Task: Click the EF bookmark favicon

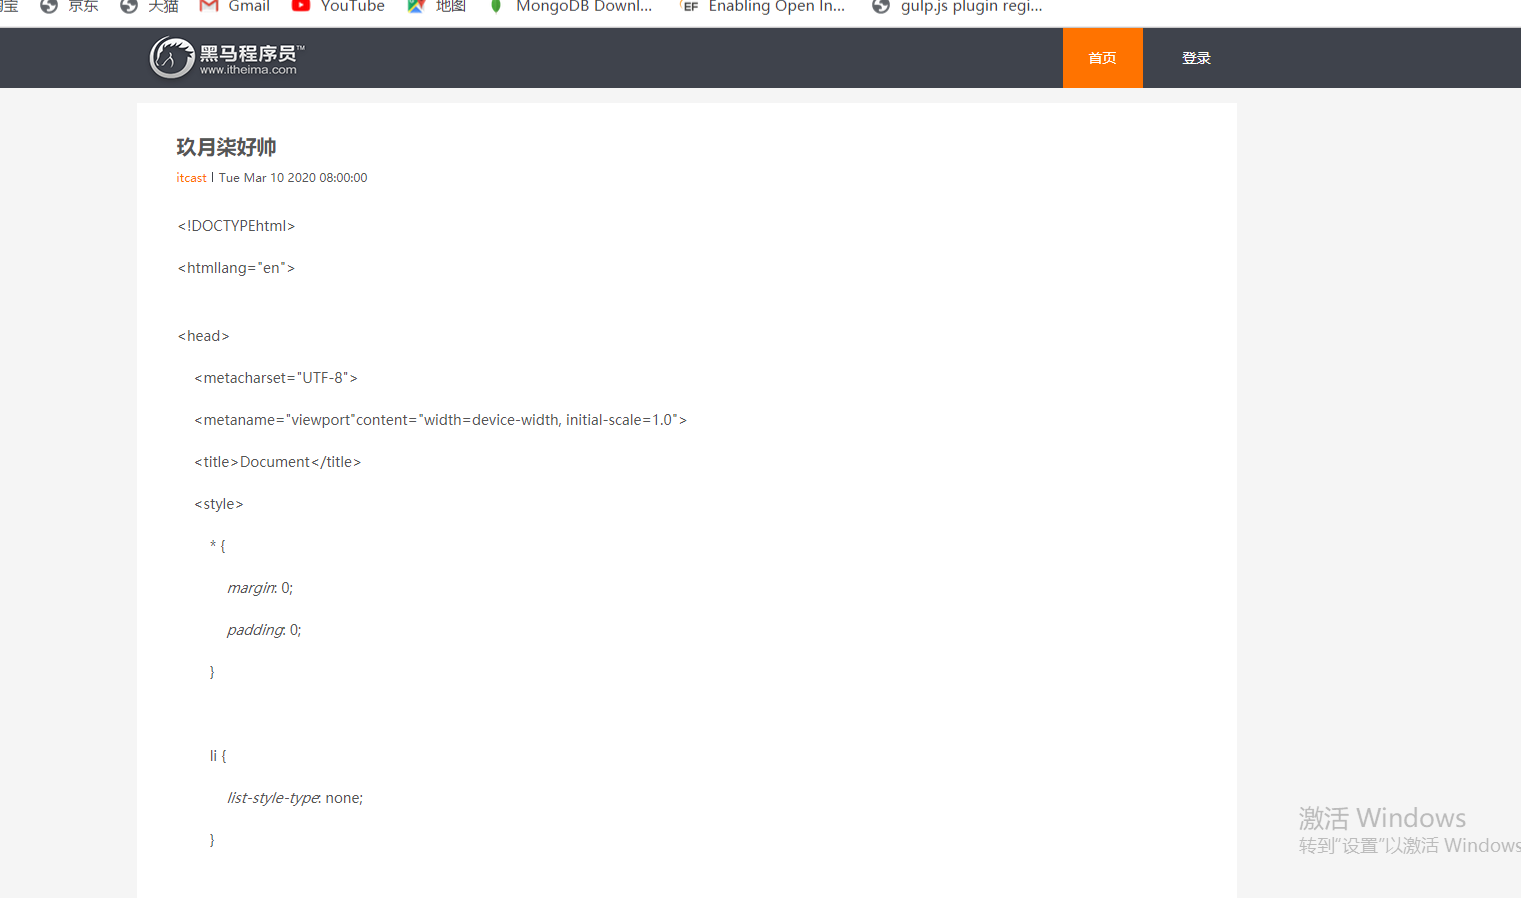Action: coord(689,6)
